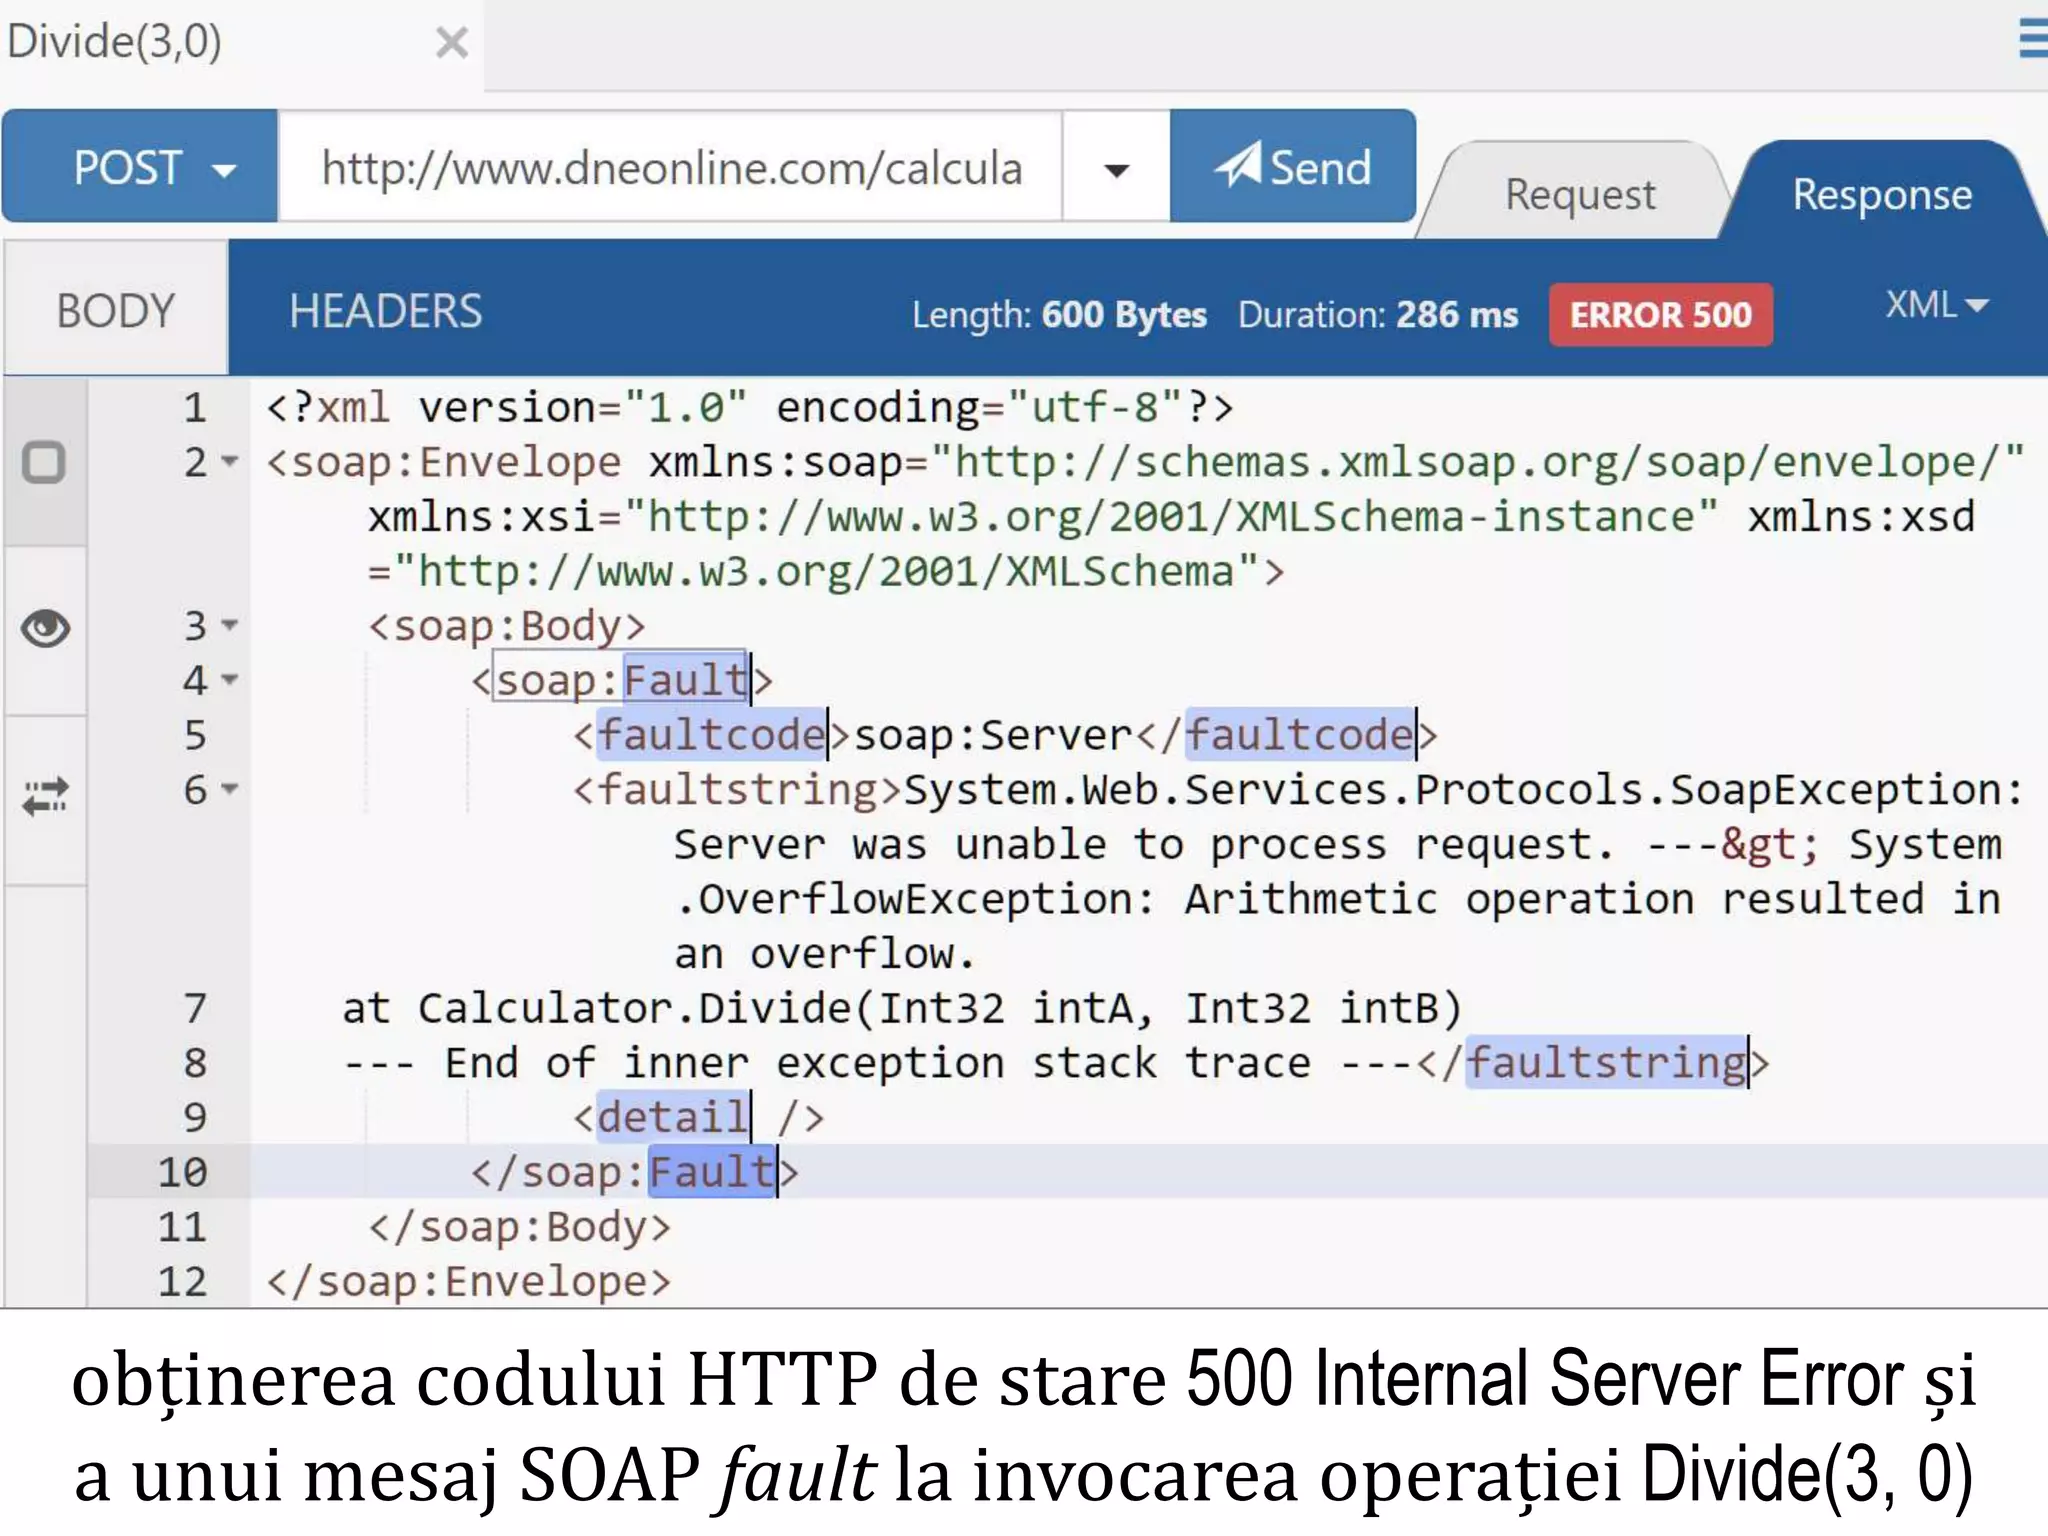This screenshot has width=2048, height=1536.
Task: Click line number 10 in the gutter
Action: pyautogui.click(x=183, y=1172)
